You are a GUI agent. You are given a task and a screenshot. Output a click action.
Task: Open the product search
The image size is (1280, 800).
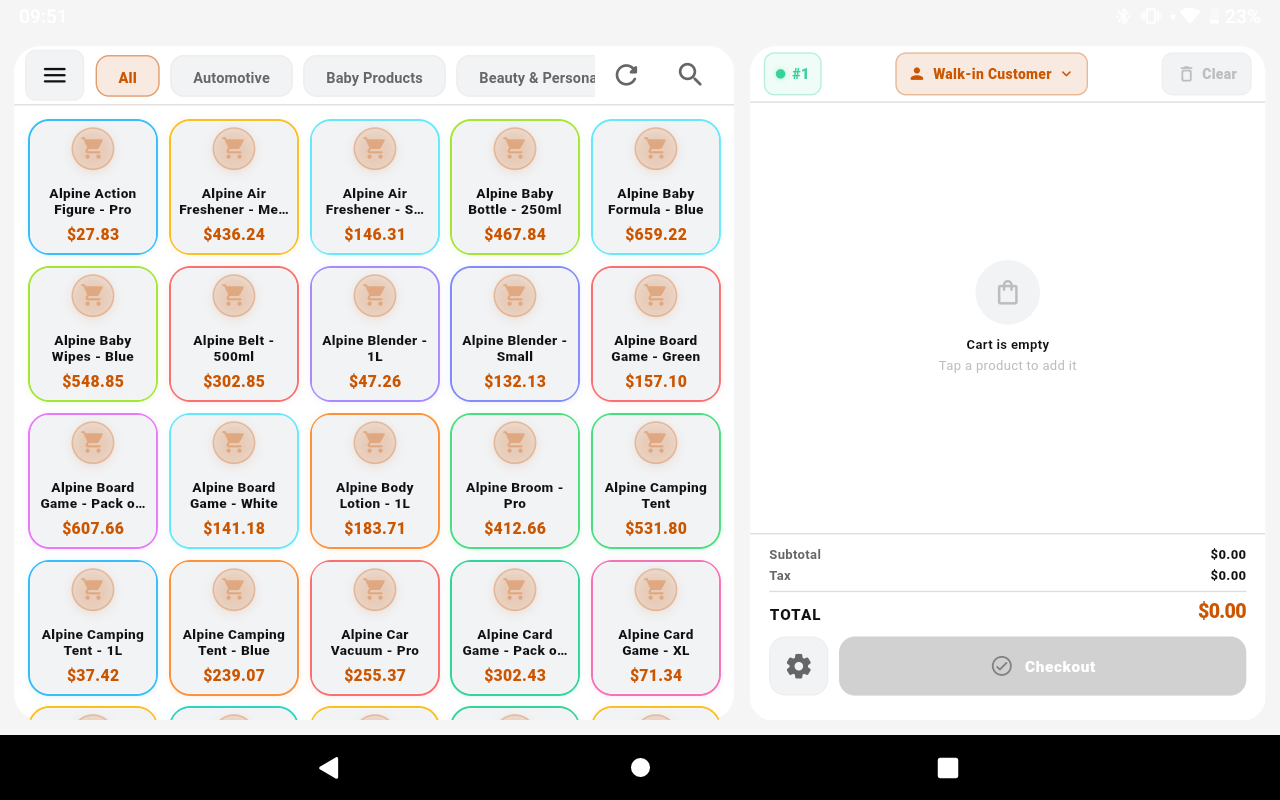pyautogui.click(x=690, y=75)
